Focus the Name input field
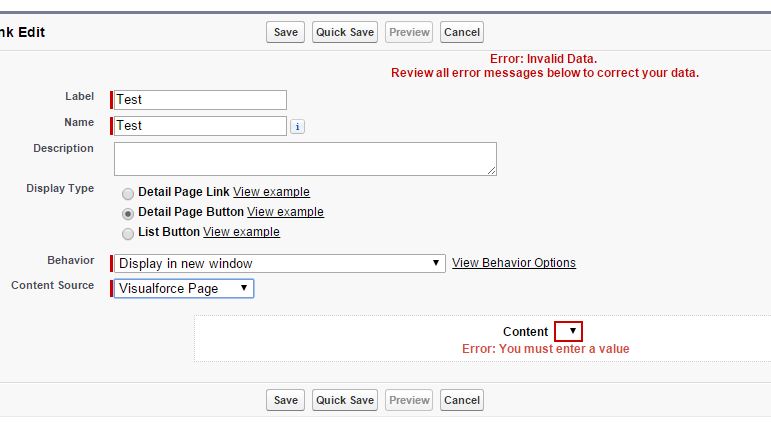Viewport: 771px width, 438px height. (x=200, y=126)
